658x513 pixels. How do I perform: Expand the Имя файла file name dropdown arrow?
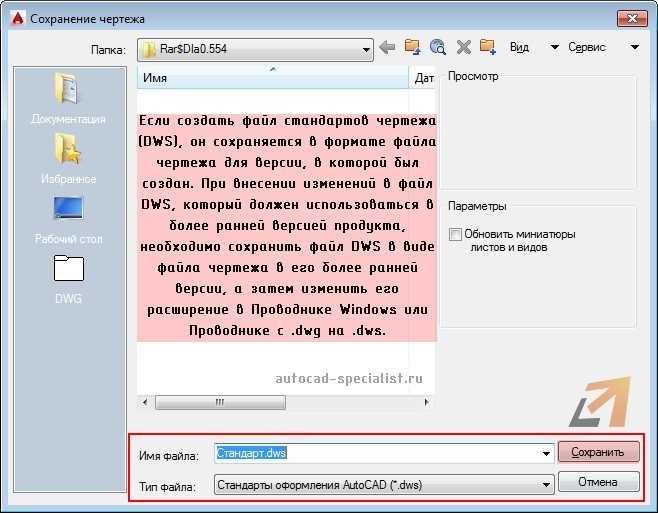click(x=546, y=453)
